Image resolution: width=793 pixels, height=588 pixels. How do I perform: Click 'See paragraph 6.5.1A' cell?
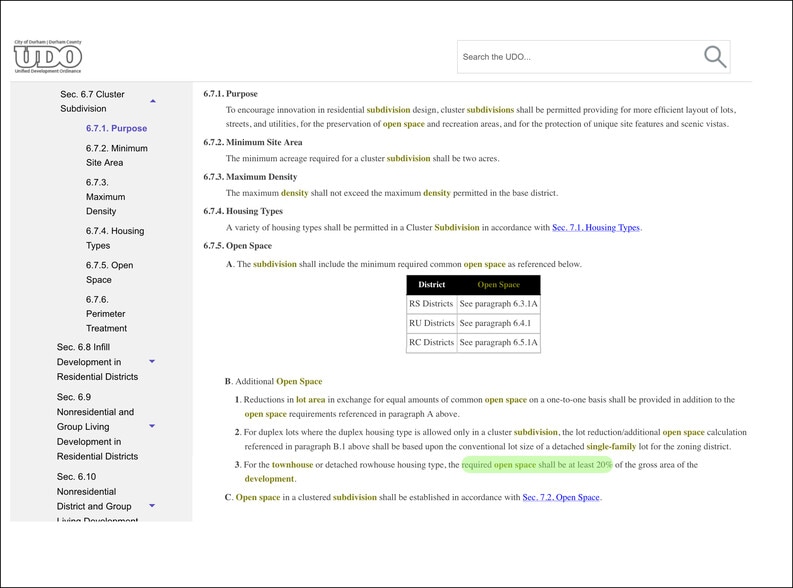[498, 342]
